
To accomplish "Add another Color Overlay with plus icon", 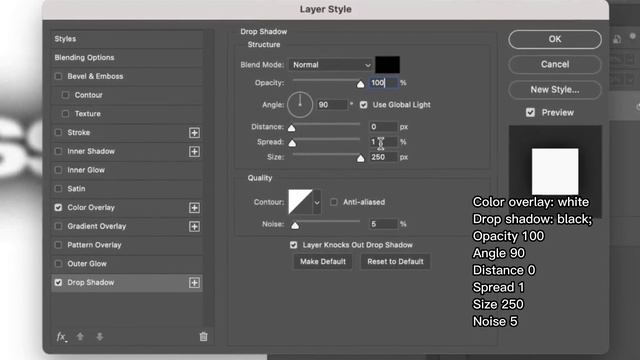I will 194,208.
